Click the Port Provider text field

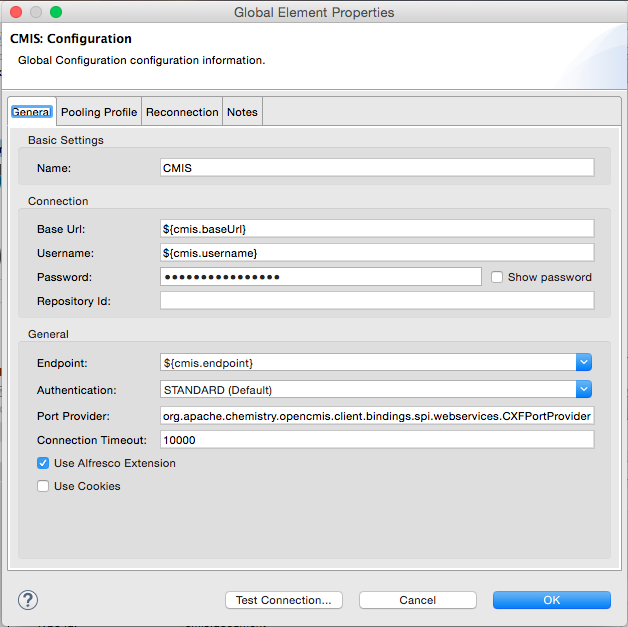coord(377,415)
